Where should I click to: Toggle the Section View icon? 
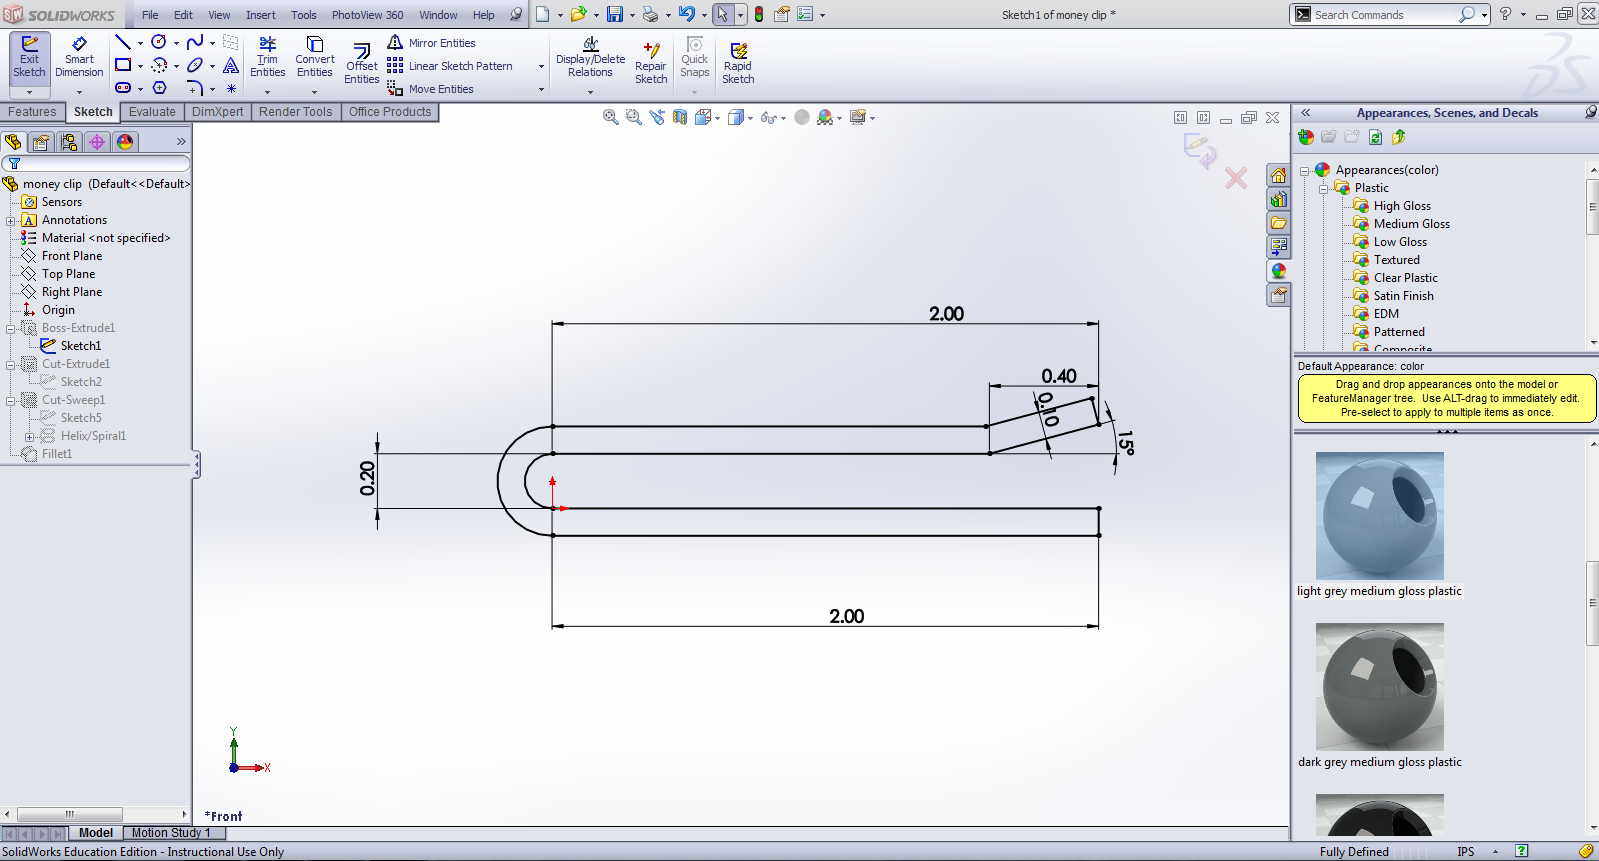(680, 117)
